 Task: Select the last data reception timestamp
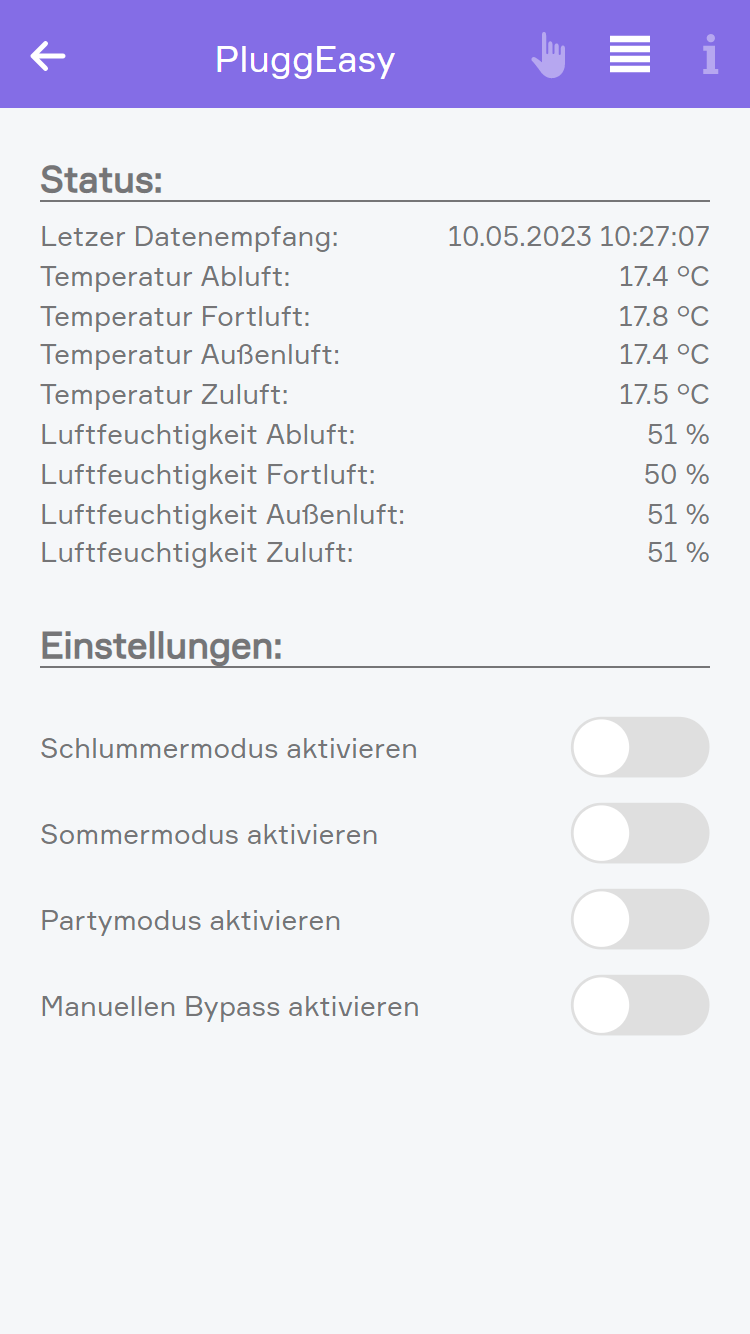[x=578, y=237]
